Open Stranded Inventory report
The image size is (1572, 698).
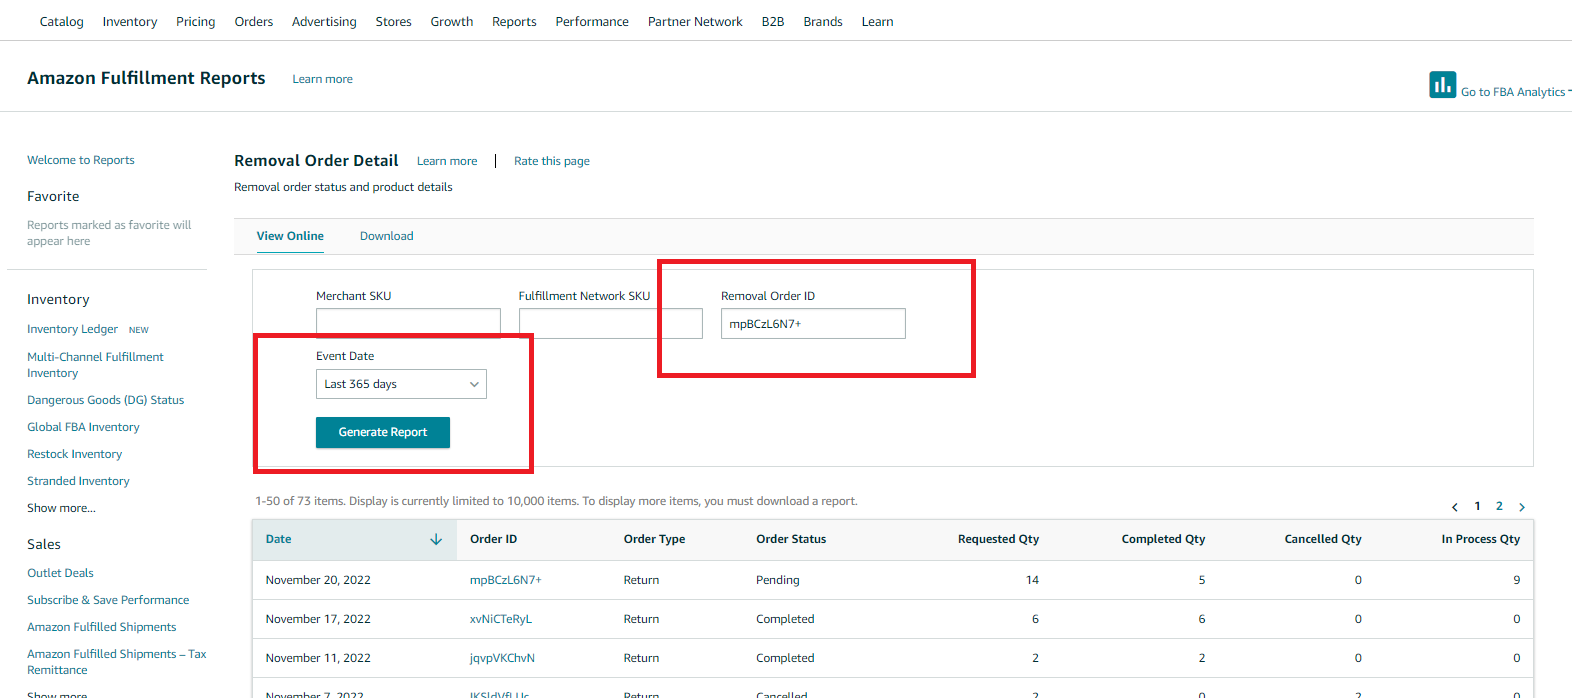pyautogui.click(x=78, y=481)
